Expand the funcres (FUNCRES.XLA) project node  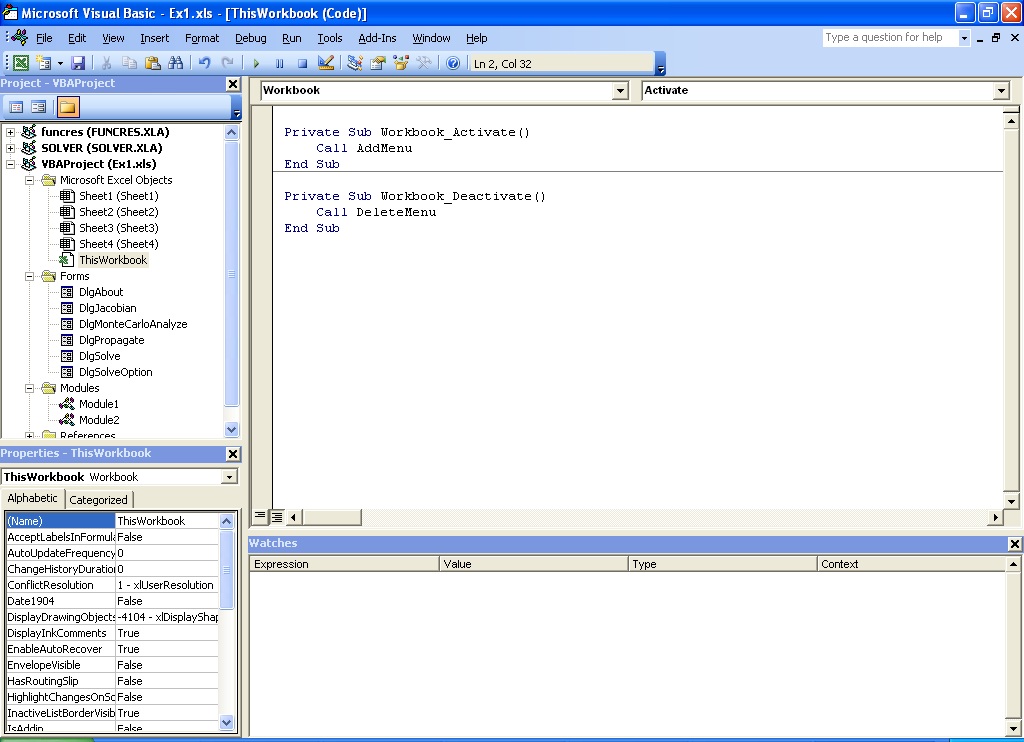tap(10, 132)
